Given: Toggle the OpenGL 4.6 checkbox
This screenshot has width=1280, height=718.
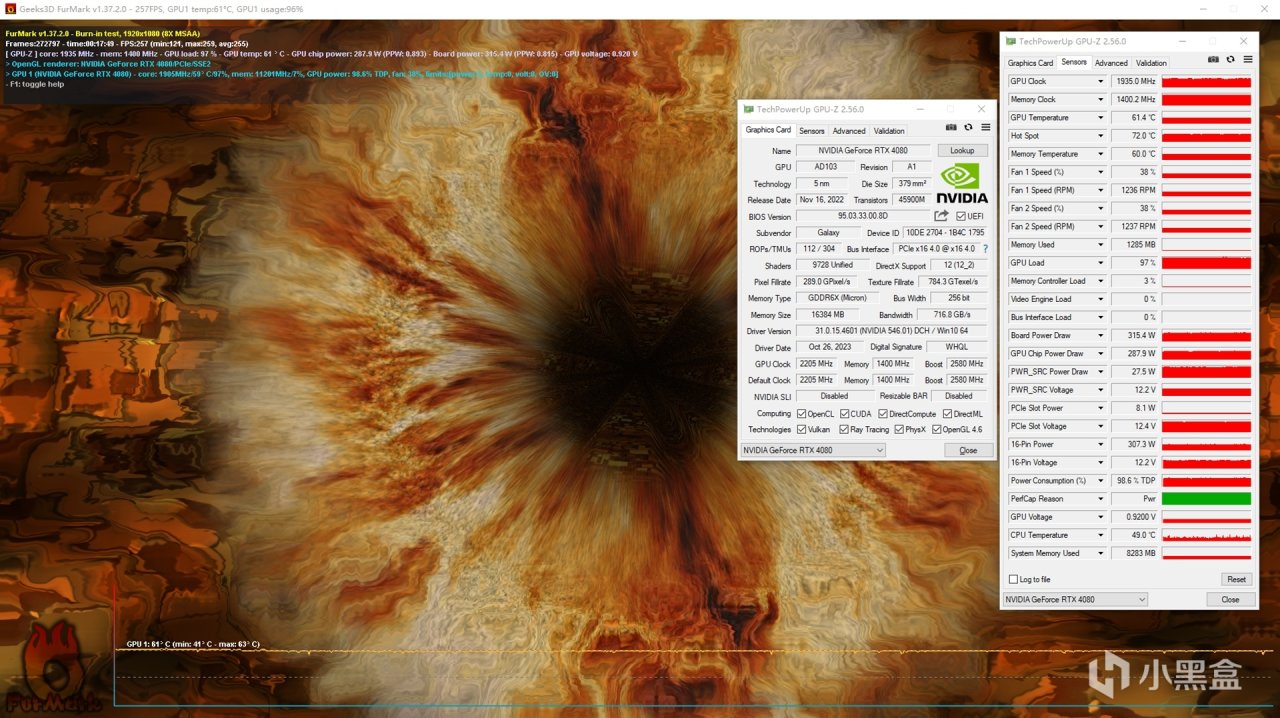Looking at the screenshot, I should [937, 429].
